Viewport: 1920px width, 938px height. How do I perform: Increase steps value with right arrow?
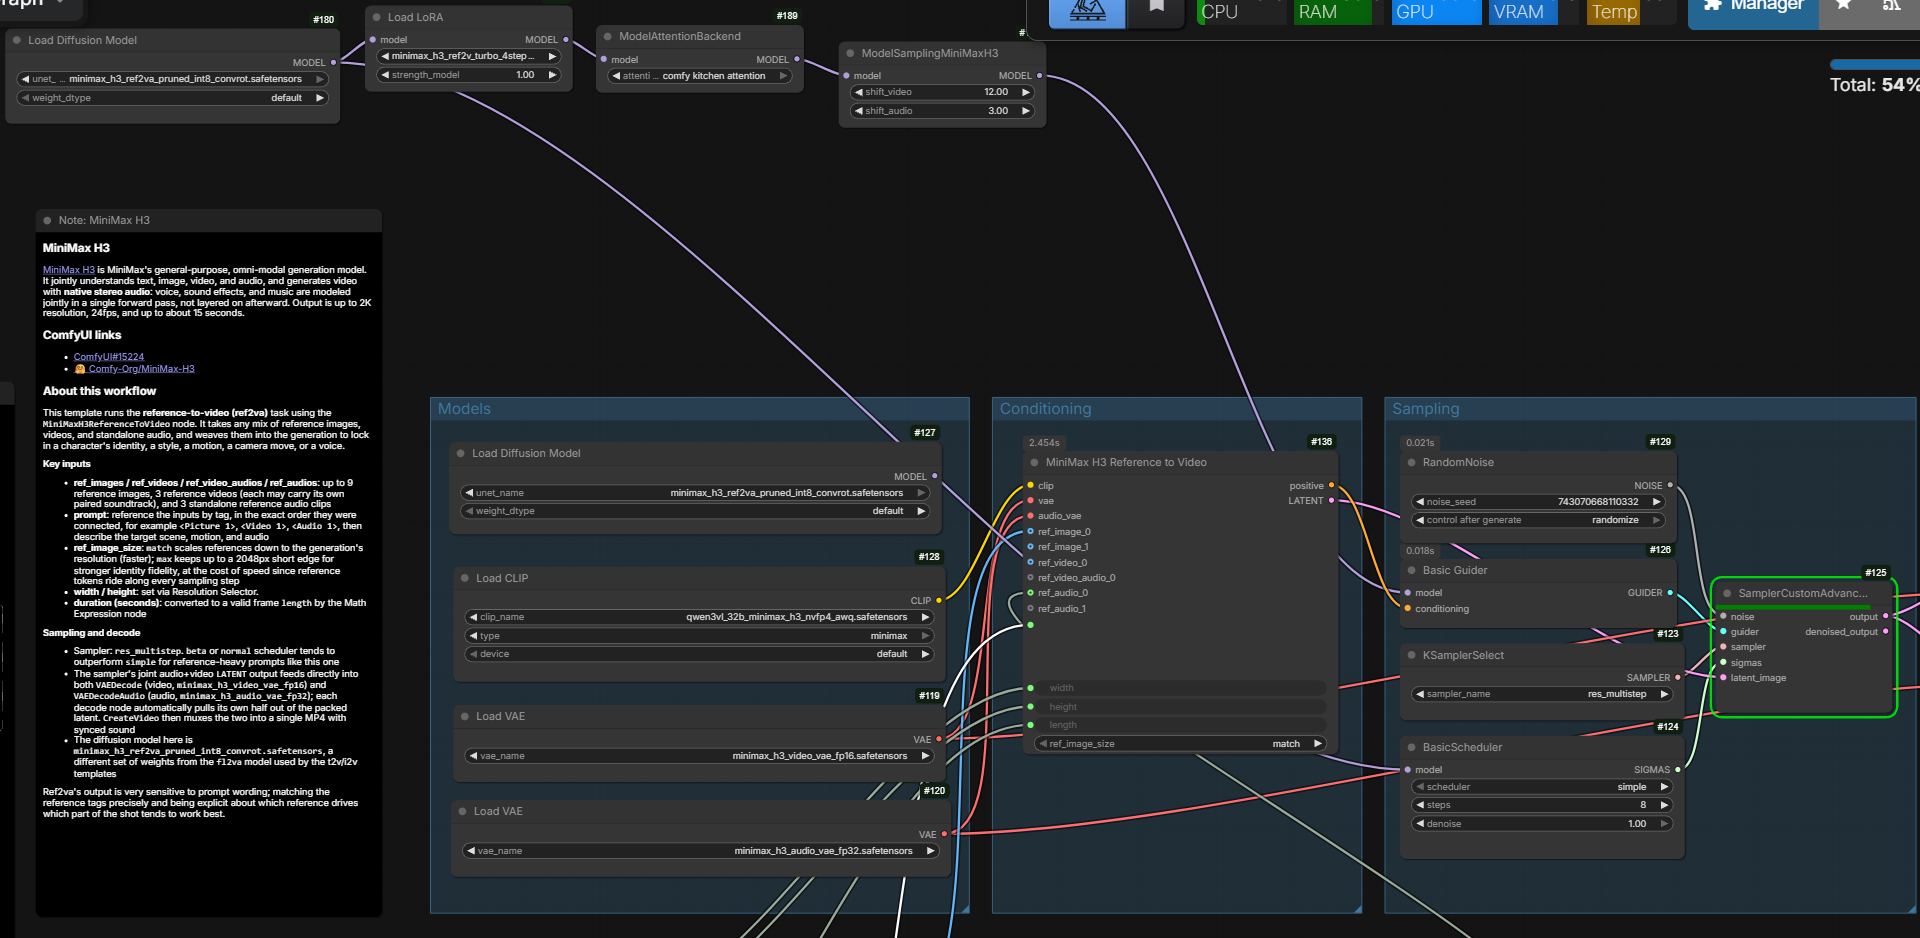click(x=1664, y=805)
